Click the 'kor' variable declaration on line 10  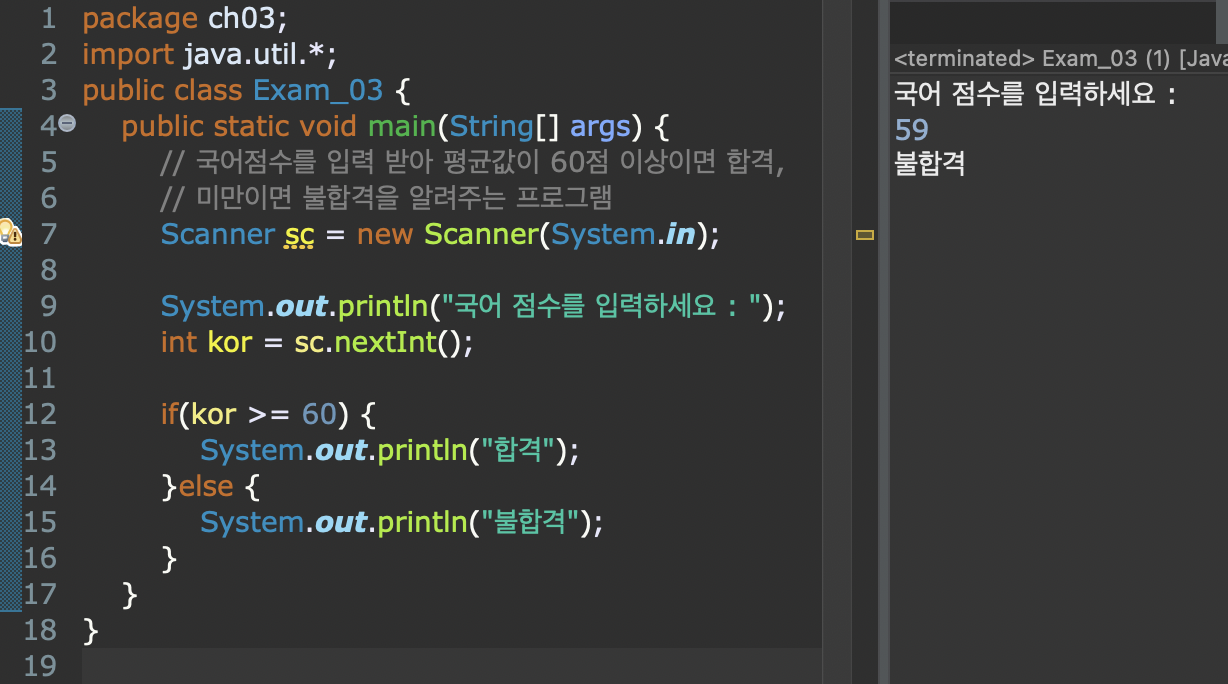230,342
